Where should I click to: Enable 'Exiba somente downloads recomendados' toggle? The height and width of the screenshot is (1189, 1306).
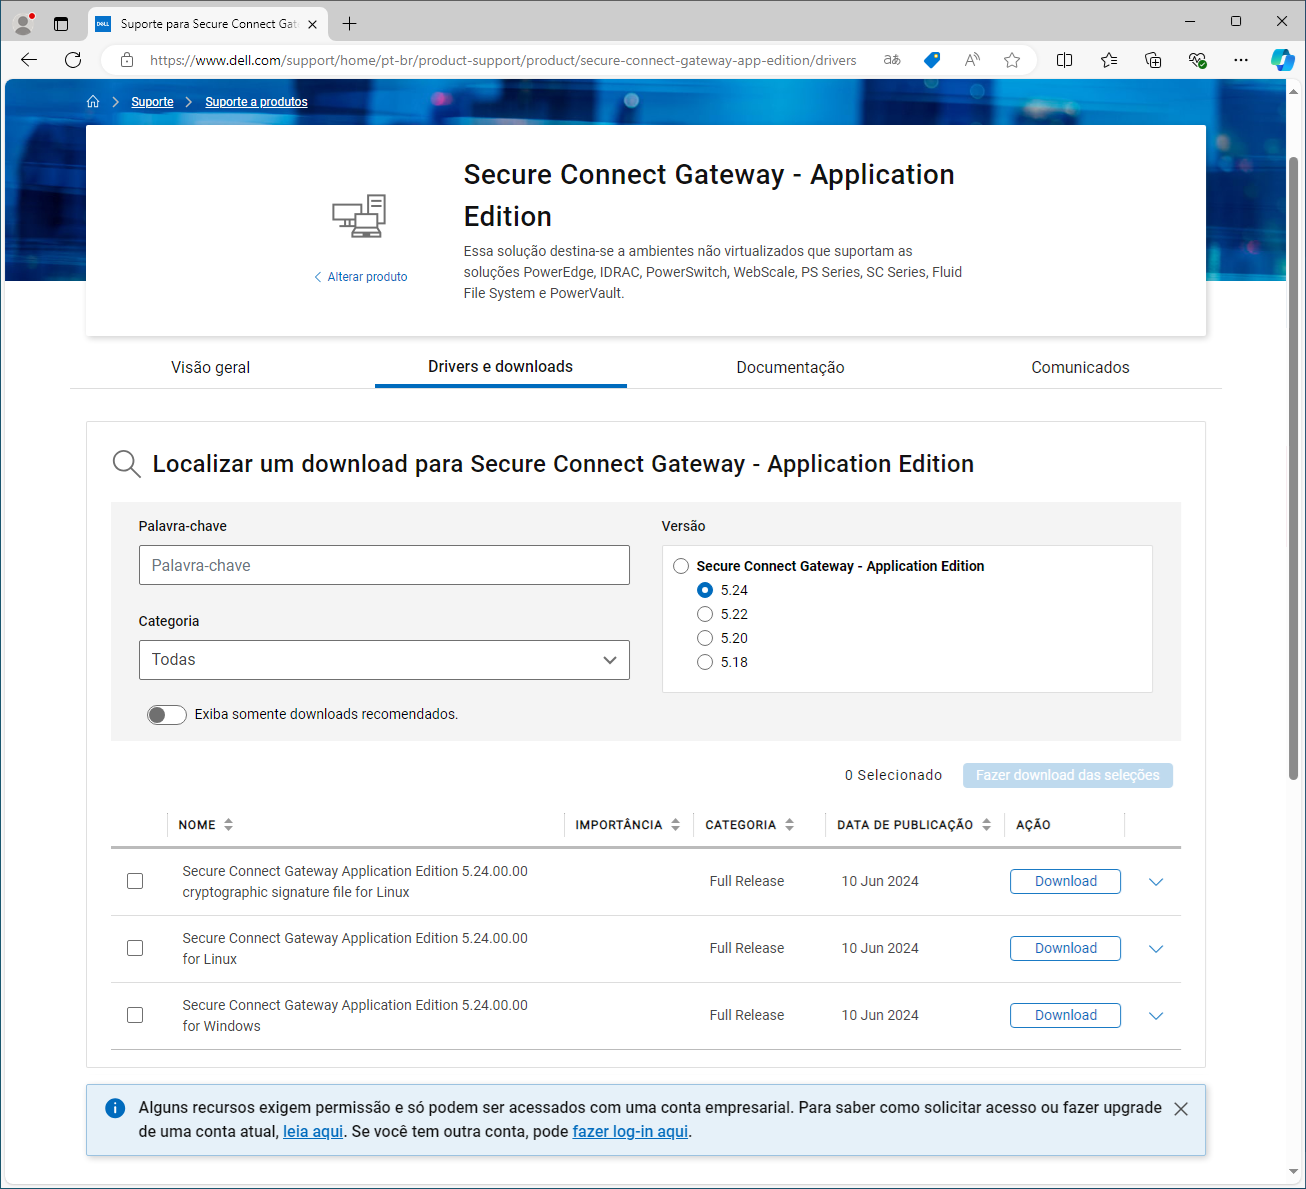pos(166,714)
